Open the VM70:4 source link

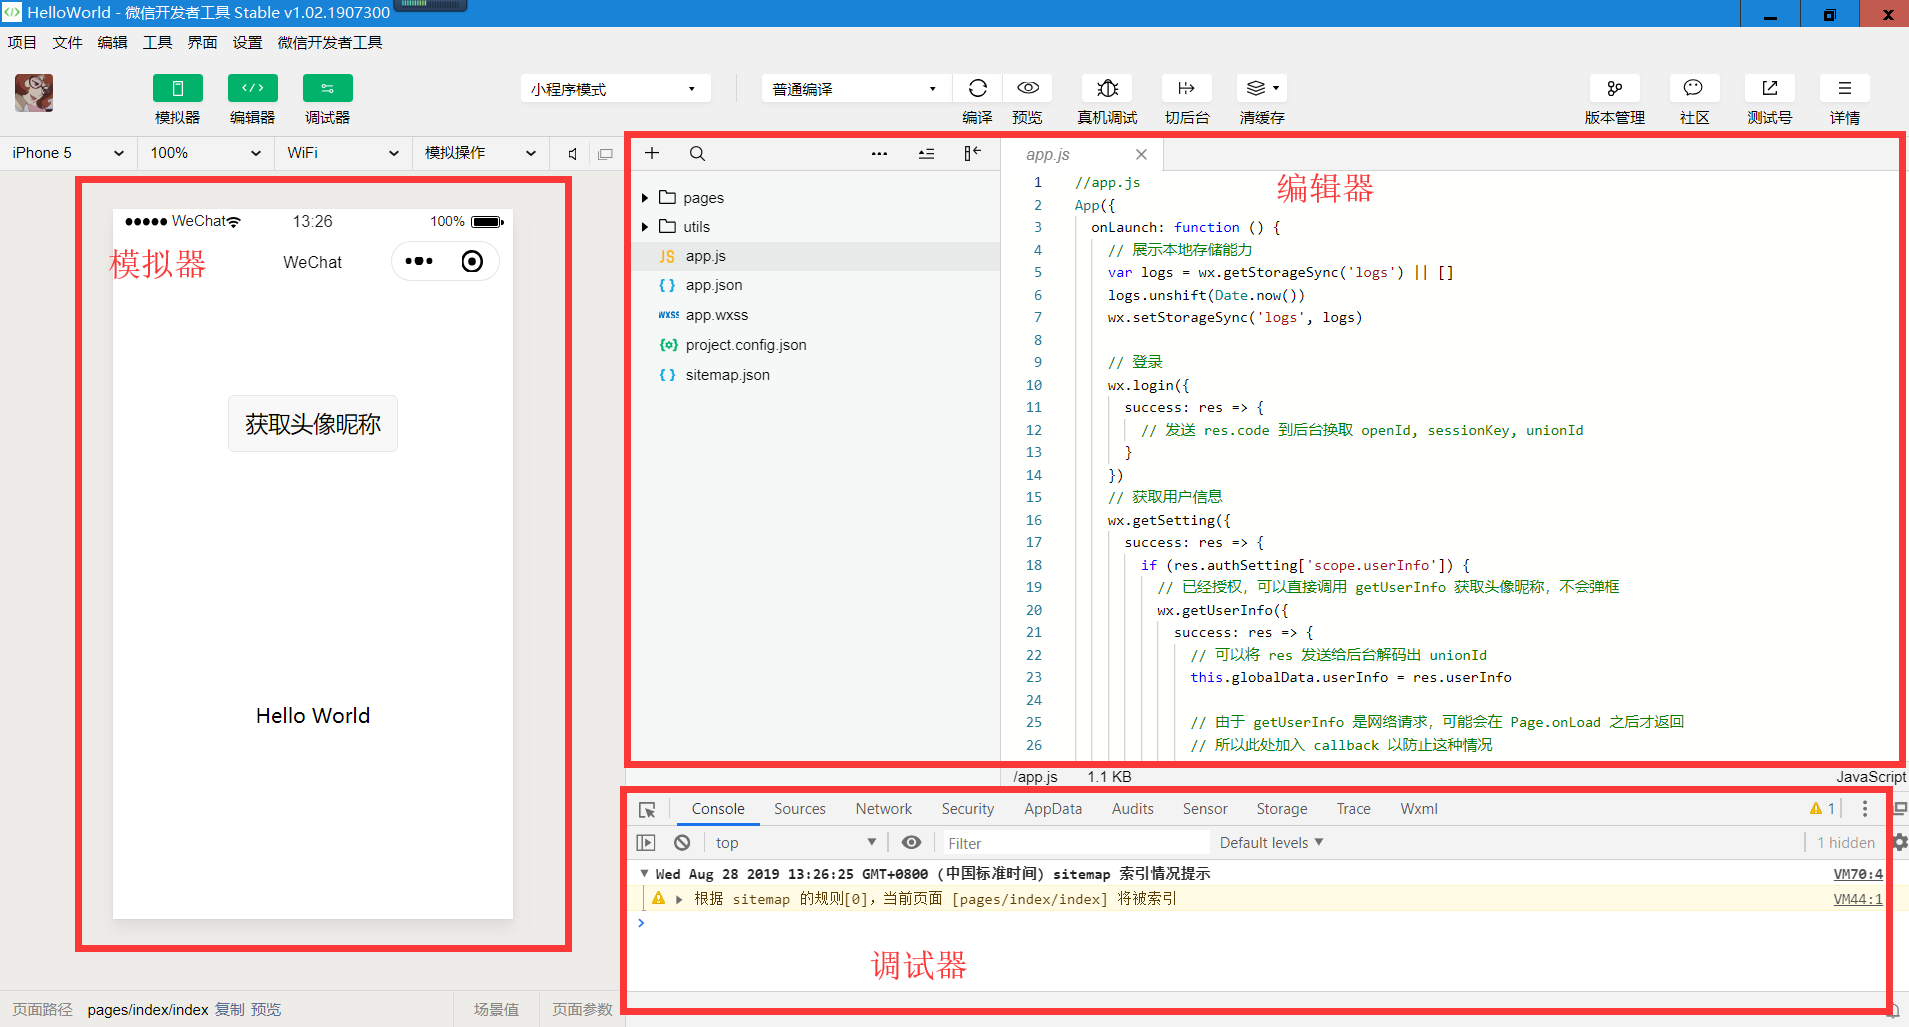(x=1858, y=874)
